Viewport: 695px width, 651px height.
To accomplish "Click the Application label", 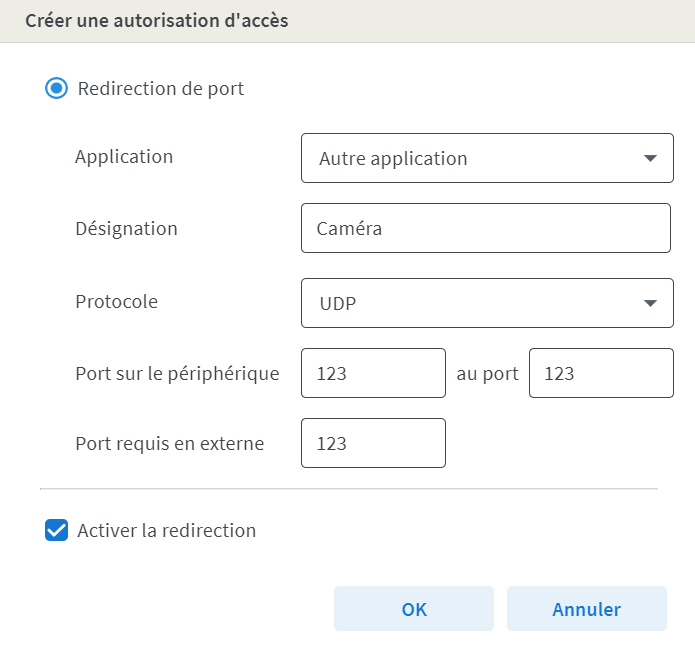I will (x=124, y=157).
